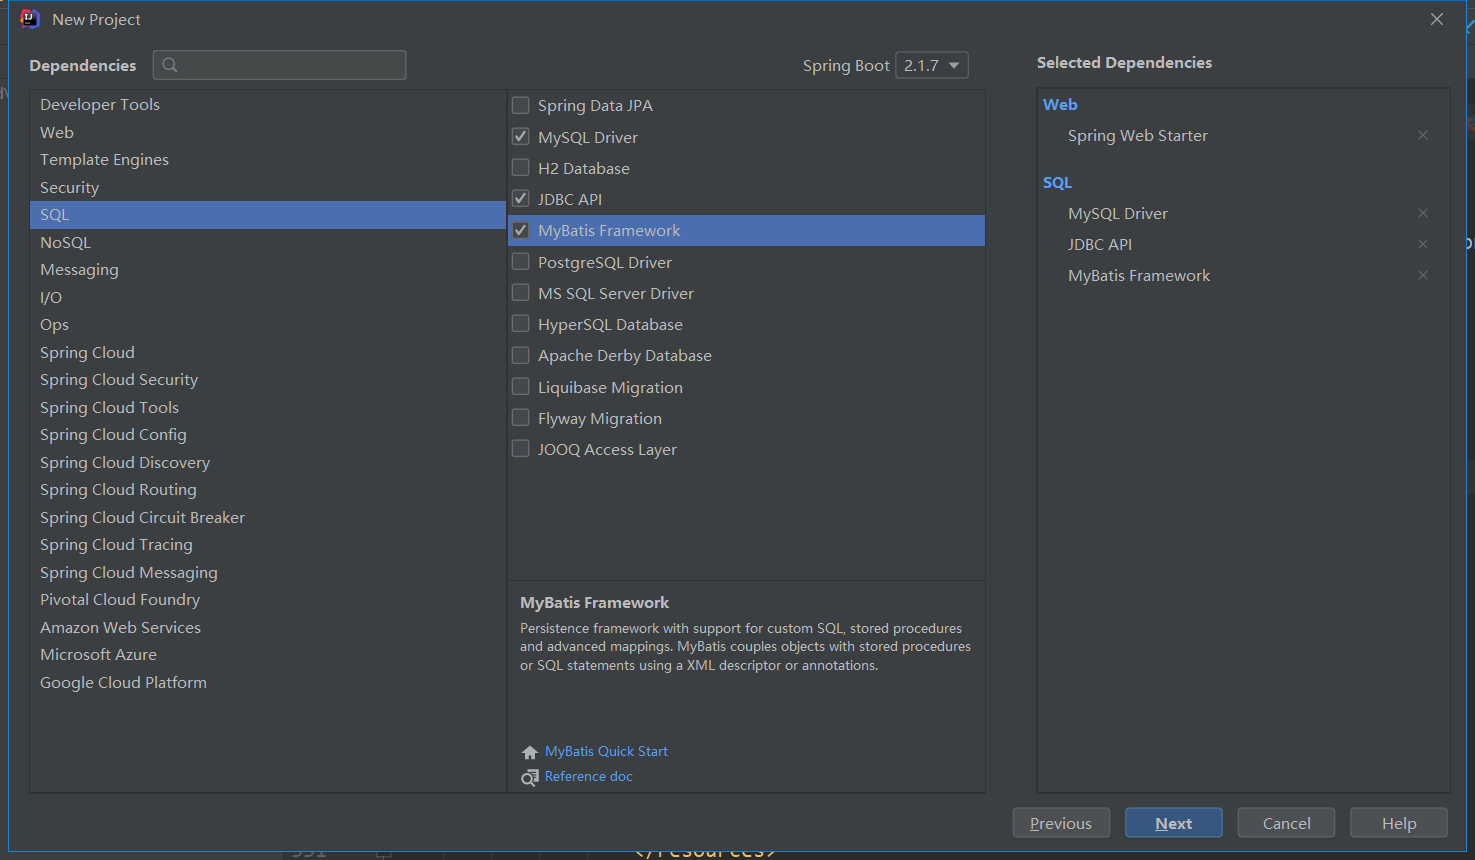
Task: Choose the Spring Cloud Config category
Action: (268, 435)
